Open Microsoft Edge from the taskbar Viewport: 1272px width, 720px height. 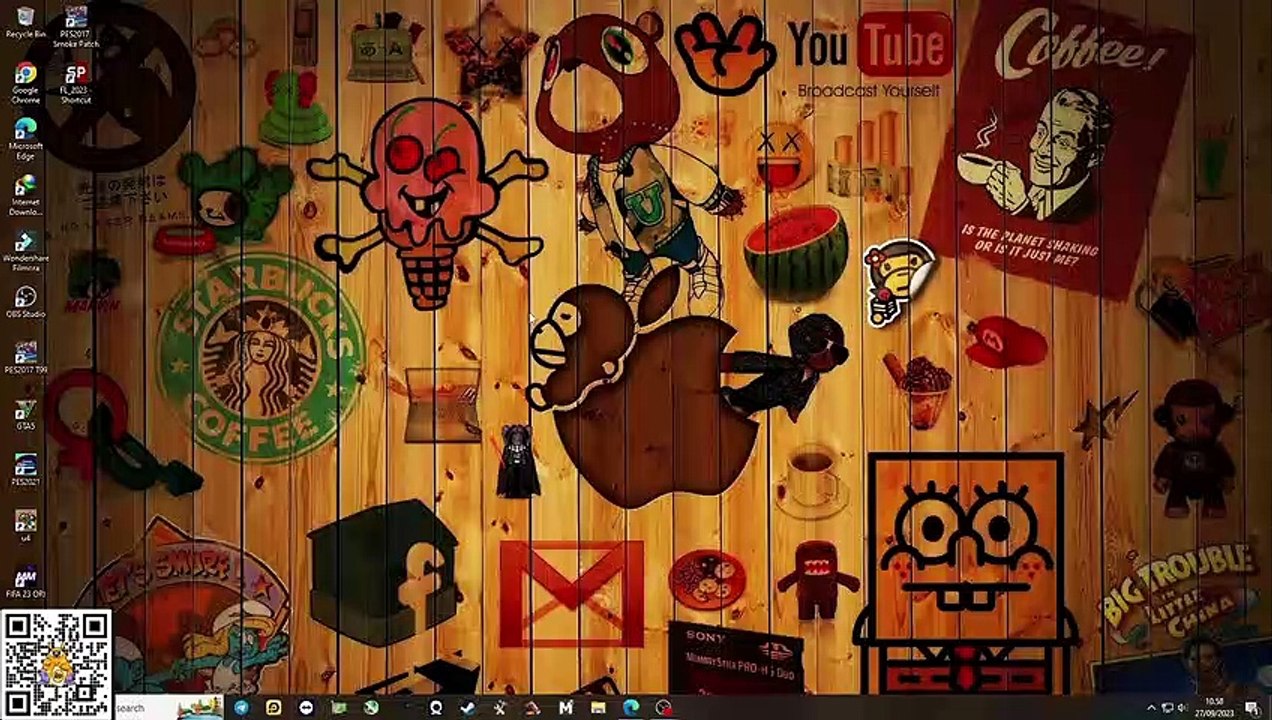630,707
